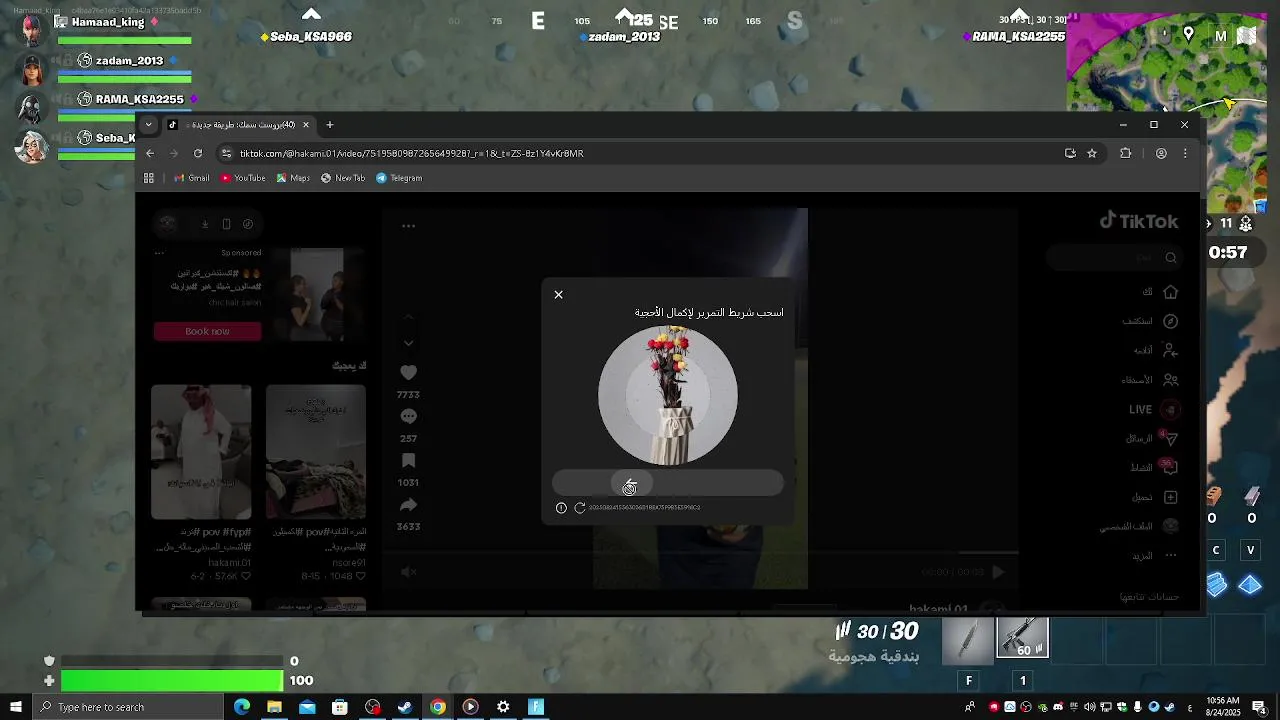Click the captcha slider handle

[x=631, y=485]
